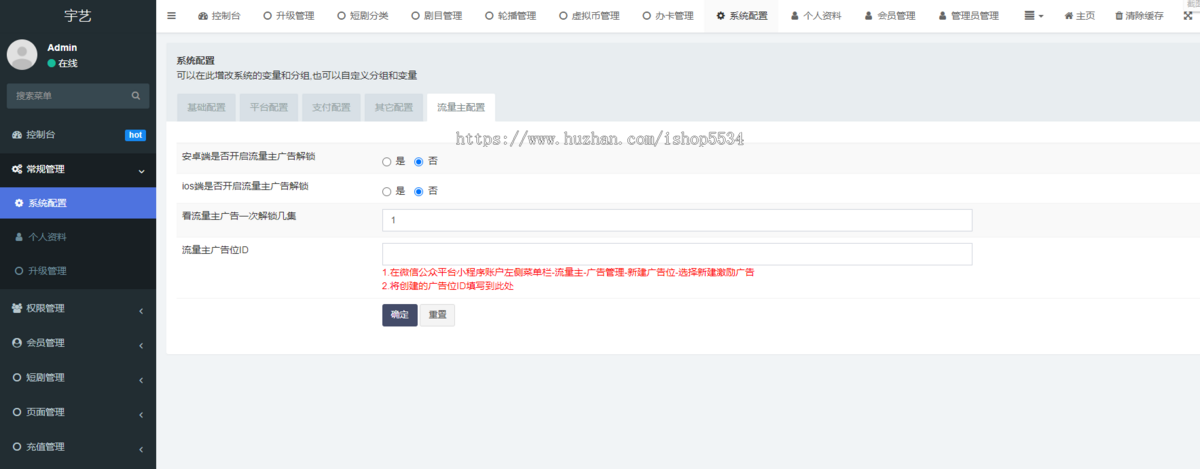The height and width of the screenshot is (469, 1200).
Task: Open the 控制台 tab in top bar
Action: [219, 16]
